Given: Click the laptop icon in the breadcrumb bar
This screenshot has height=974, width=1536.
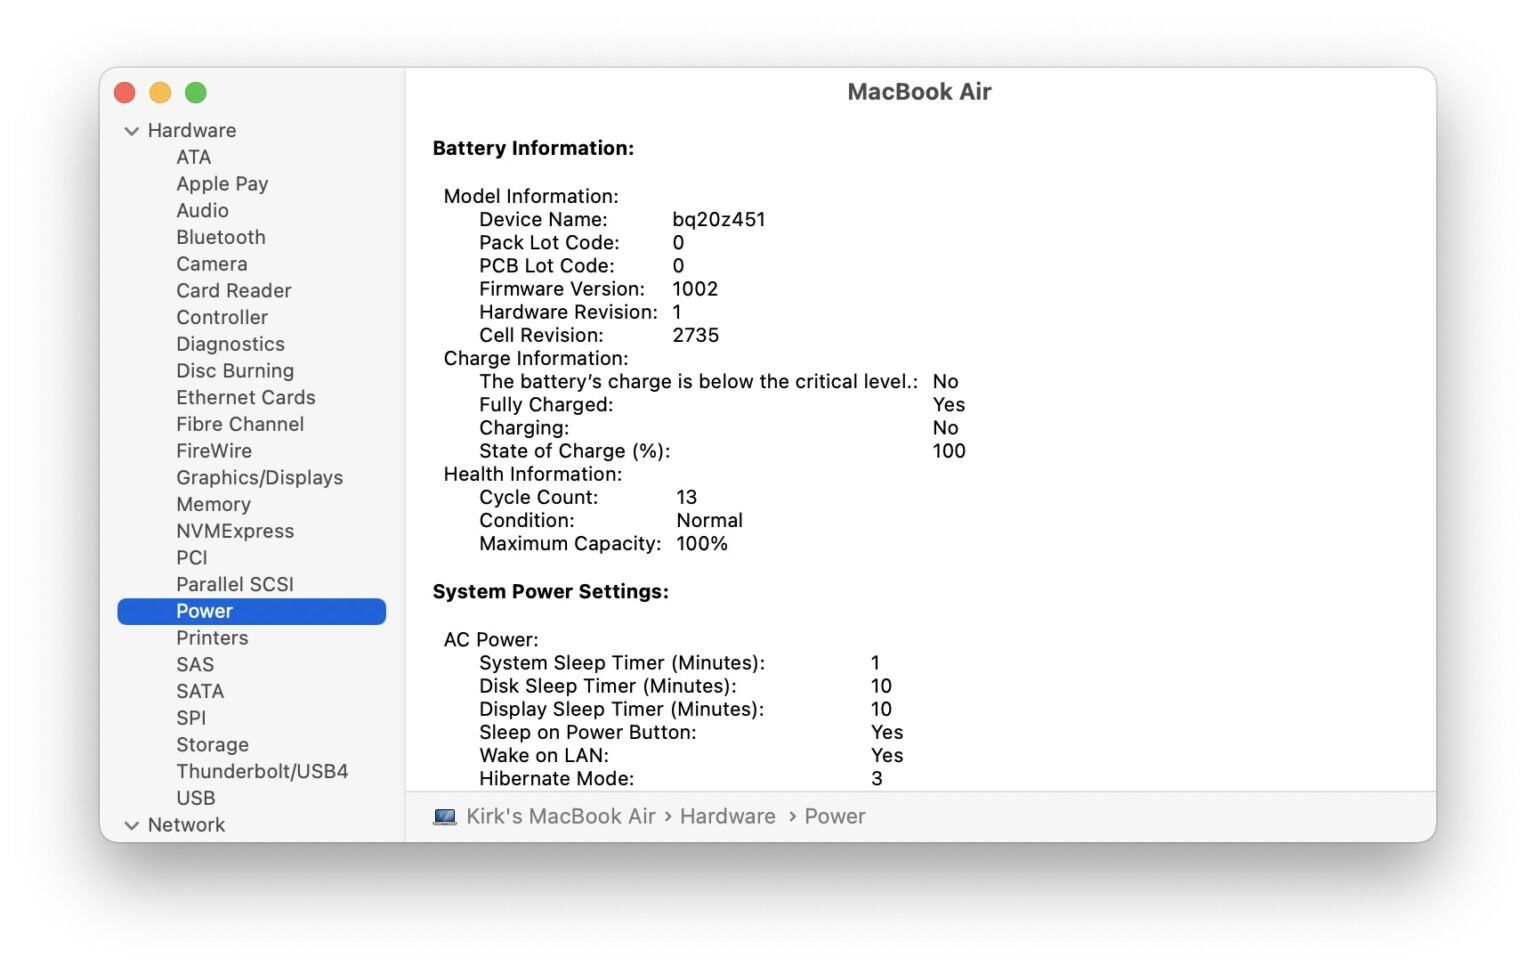Looking at the screenshot, I should [443, 816].
